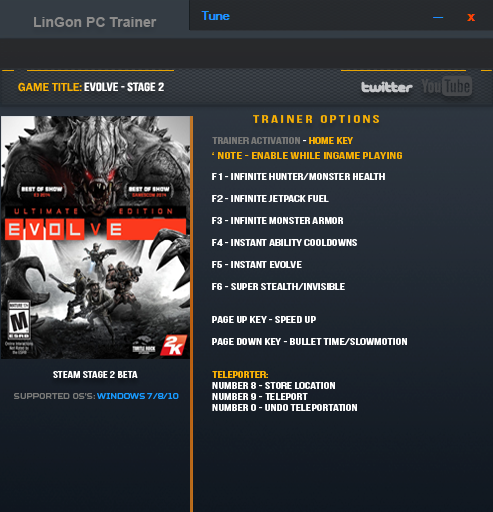Select F5 - Instant Evolve option

tap(257, 265)
